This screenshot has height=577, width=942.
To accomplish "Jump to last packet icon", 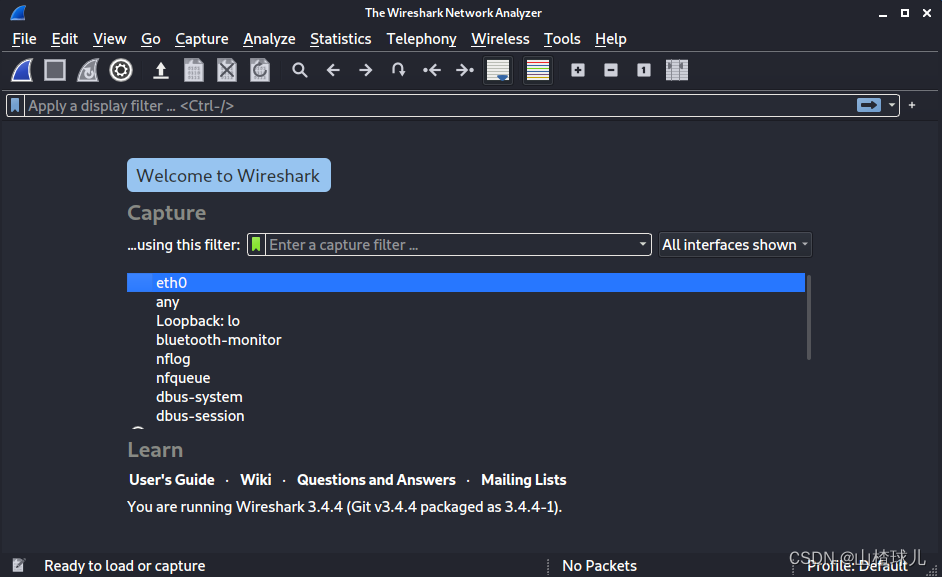I will coord(464,70).
